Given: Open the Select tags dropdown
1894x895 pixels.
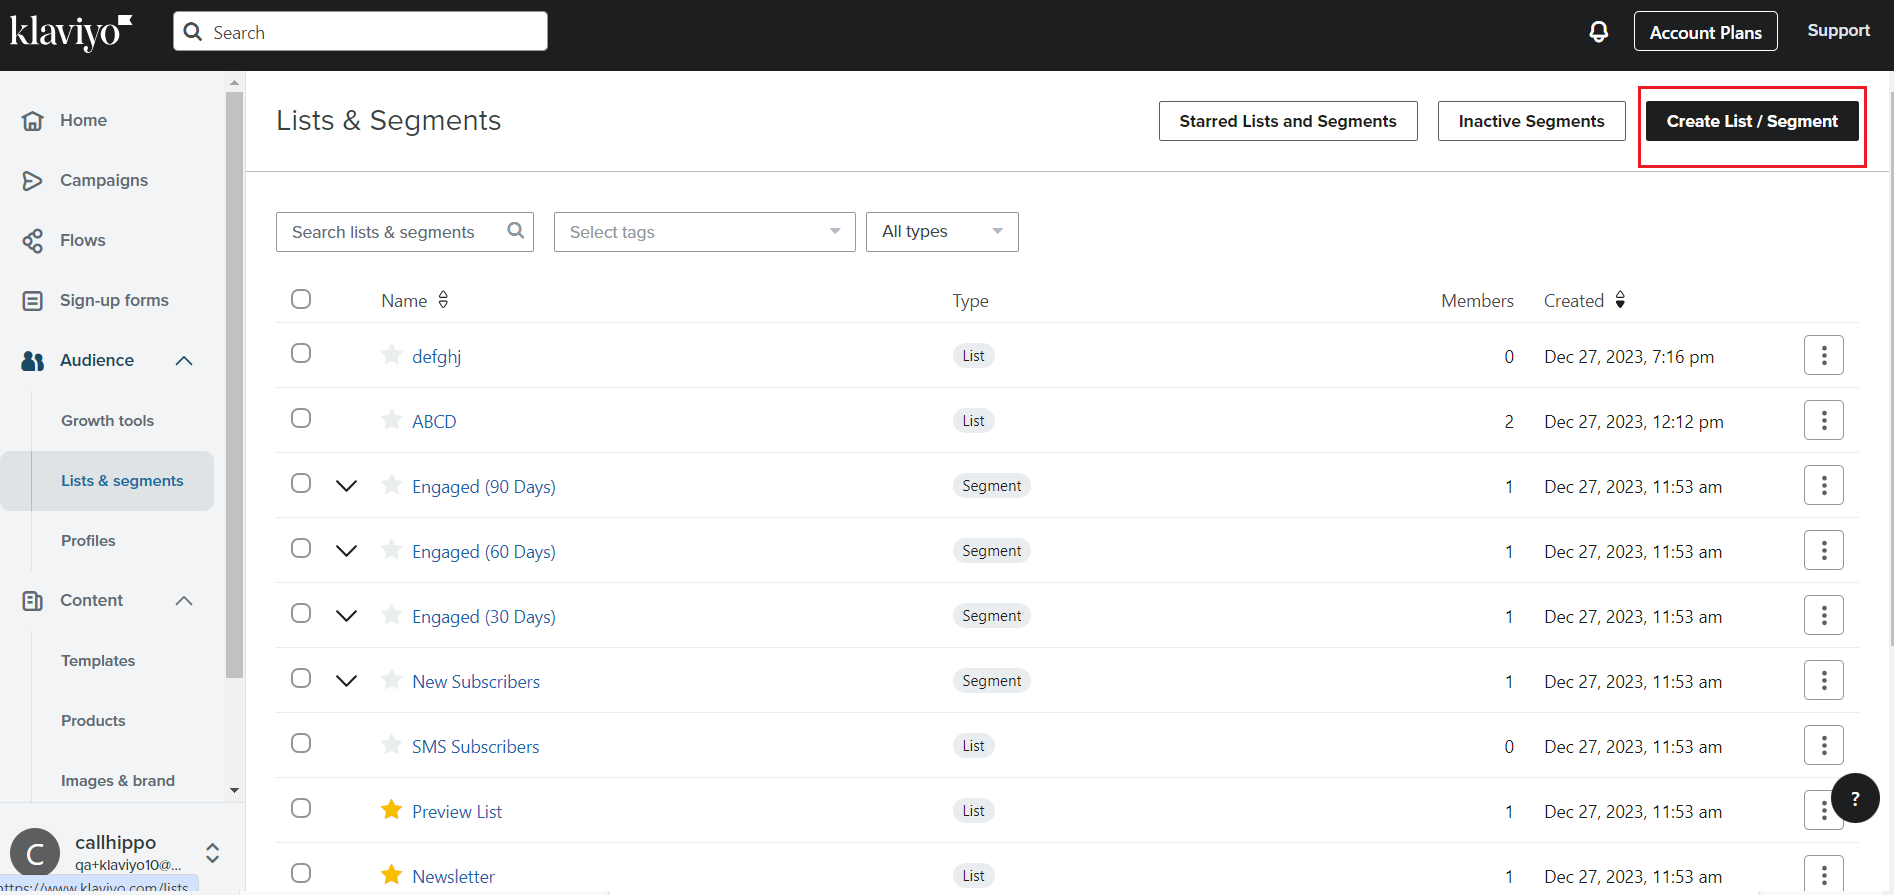Looking at the screenshot, I should [x=705, y=232].
